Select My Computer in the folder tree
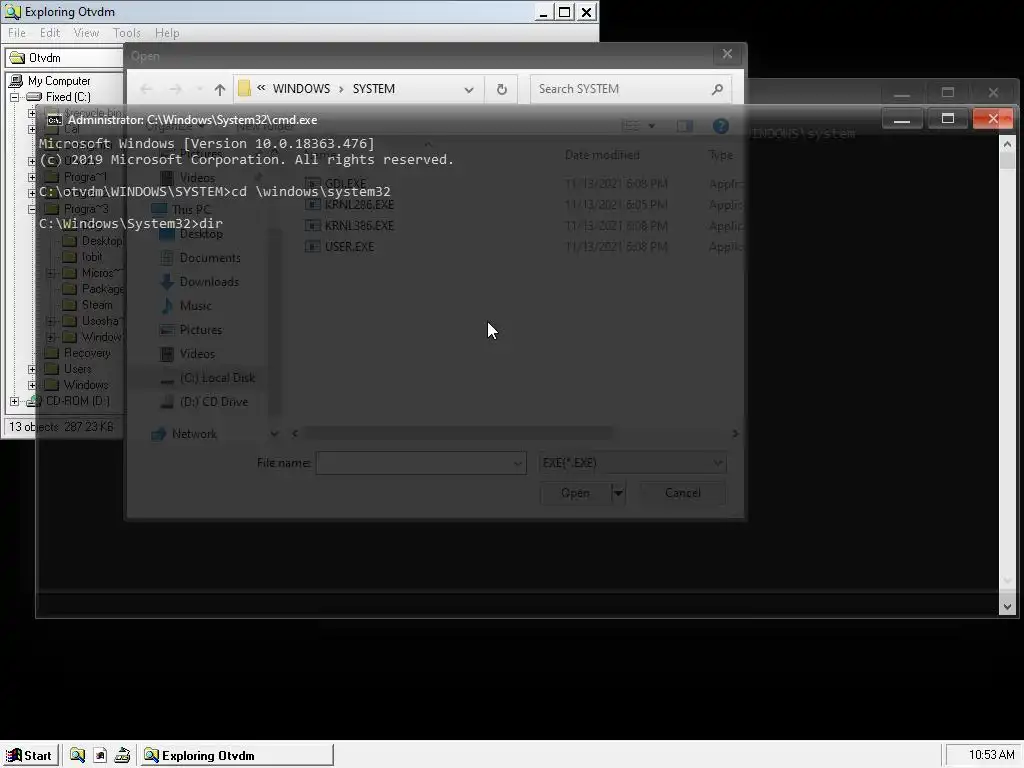 point(59,81)
